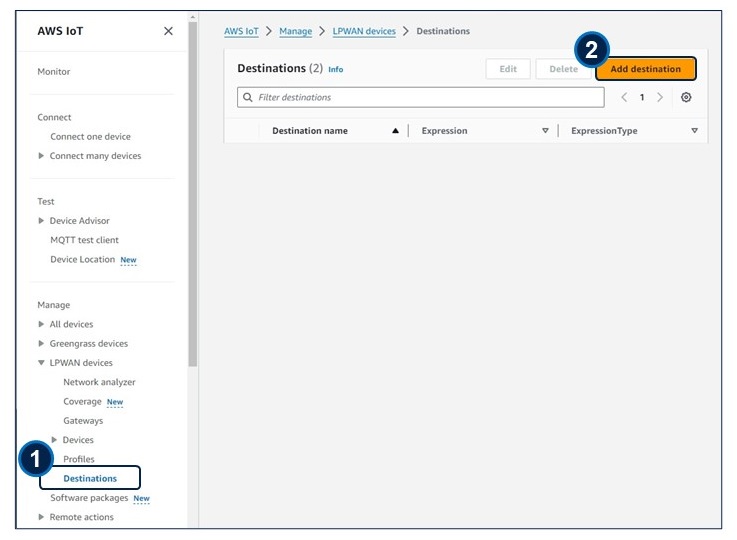Screen dimensions: 737x540
Task: Open Coverage page
Action: [82, 401]
